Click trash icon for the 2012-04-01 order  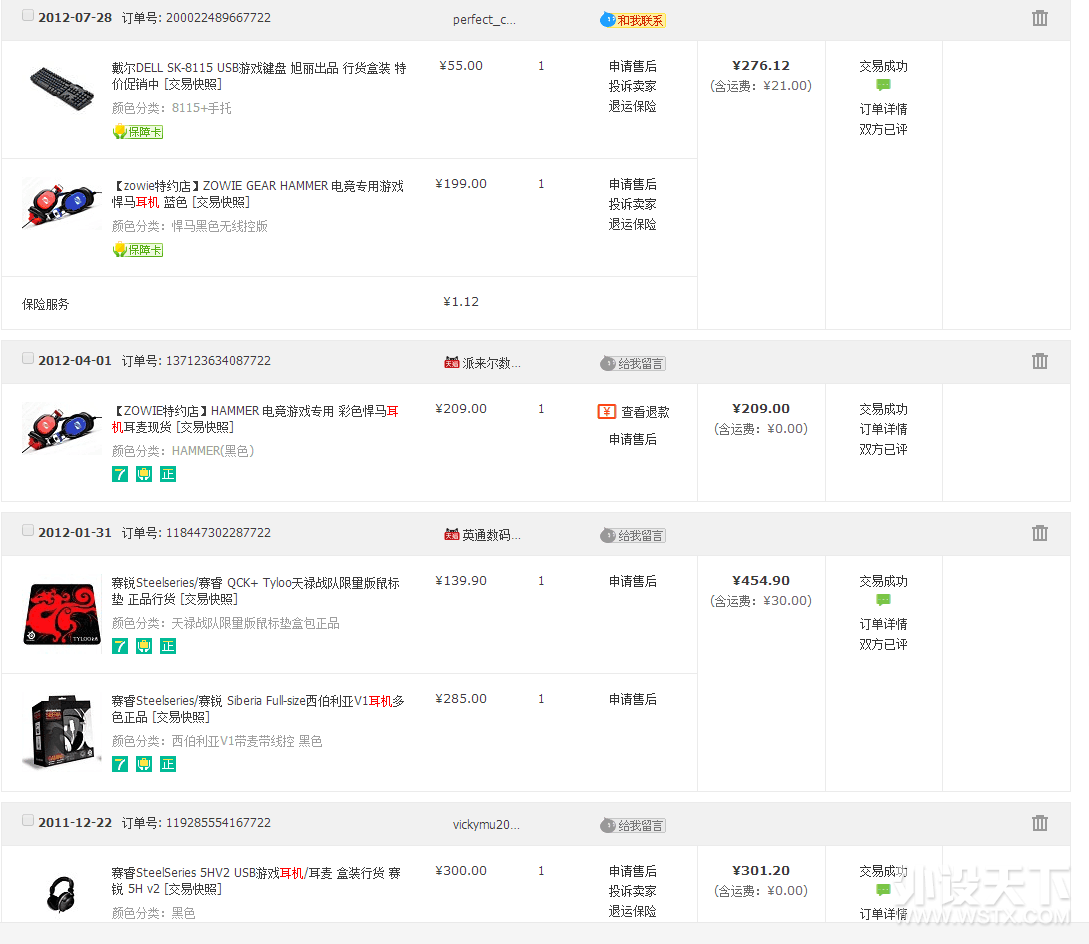(1040, 361)
